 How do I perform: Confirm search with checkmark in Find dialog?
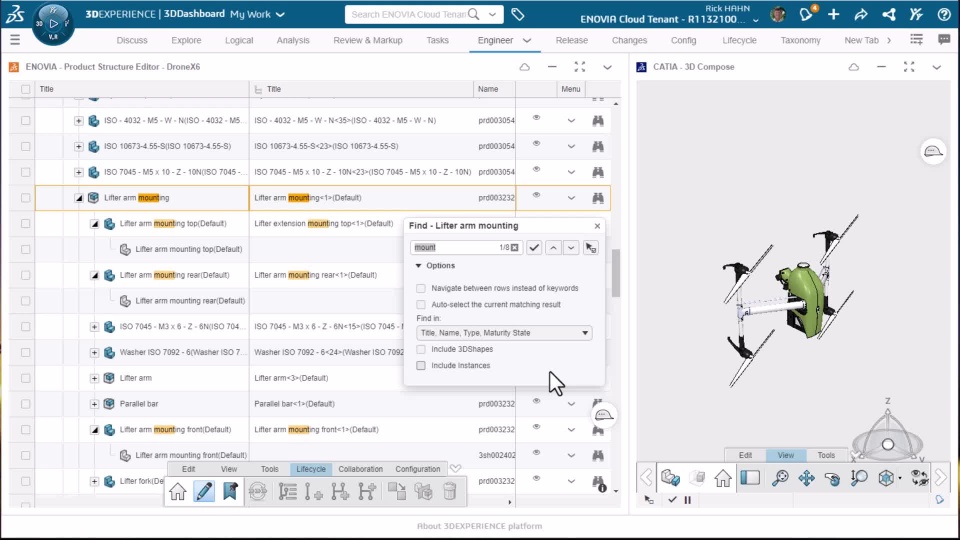(534, 247)
